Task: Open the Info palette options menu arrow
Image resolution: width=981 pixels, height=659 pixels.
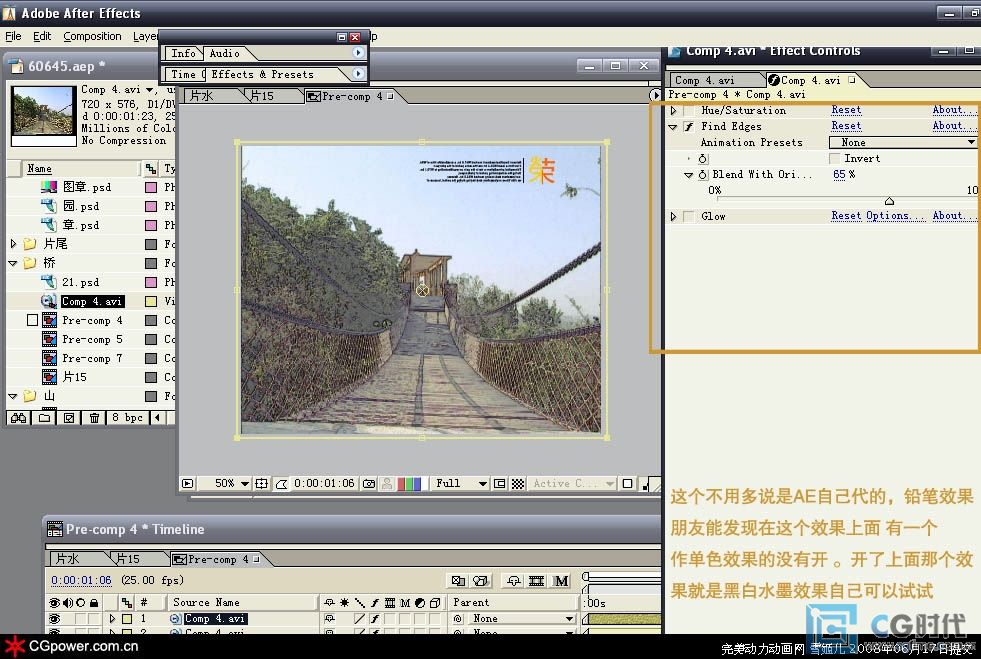Action: 358,53
